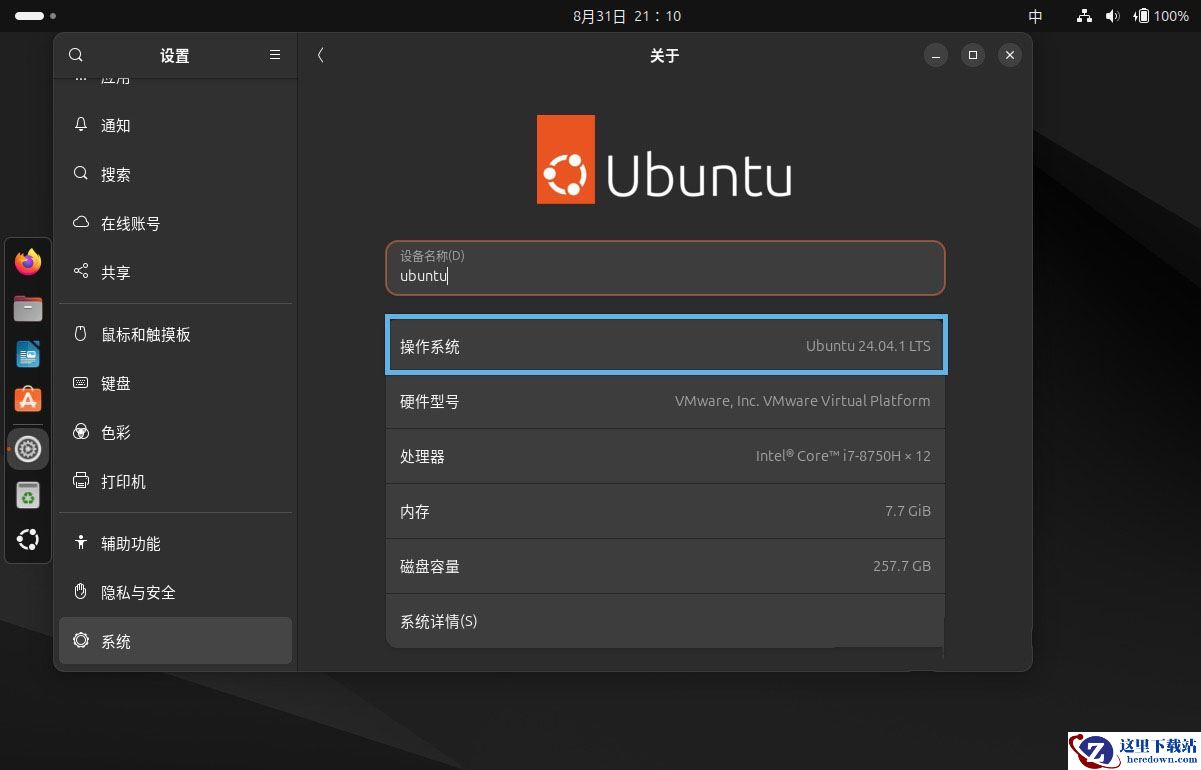Launch Firefox from the dock
Screen dimensions: 1201x770
point(28,262)
